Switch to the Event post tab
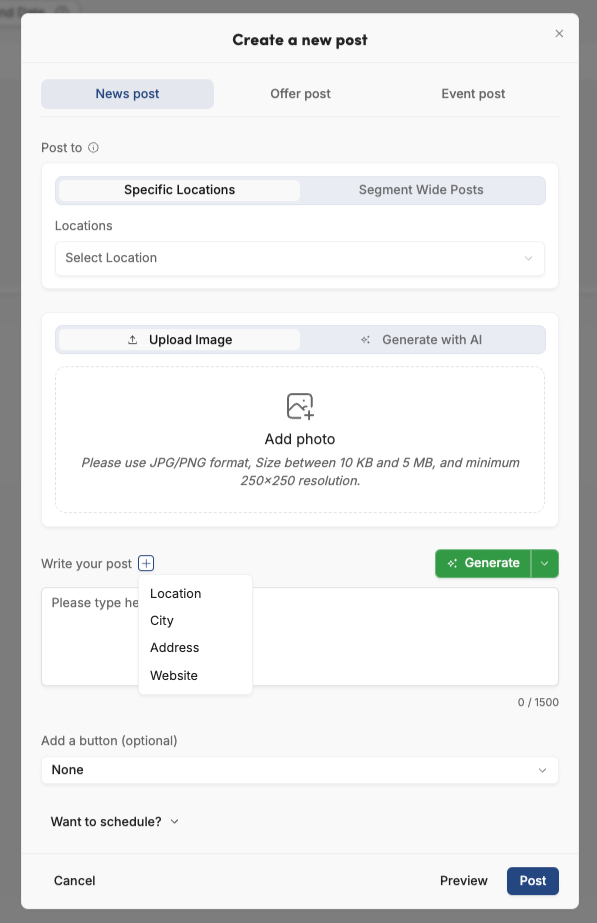597x923 pixels. pyautogui.click(x=473, y=94)
